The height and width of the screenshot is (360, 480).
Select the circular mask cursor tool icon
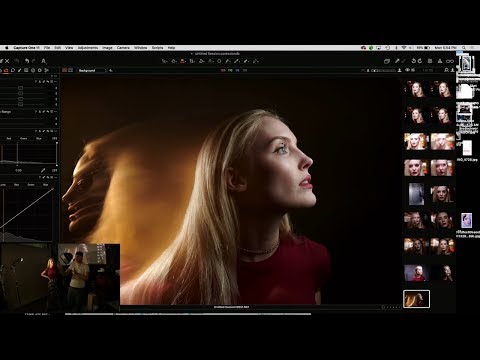(219, 61)
